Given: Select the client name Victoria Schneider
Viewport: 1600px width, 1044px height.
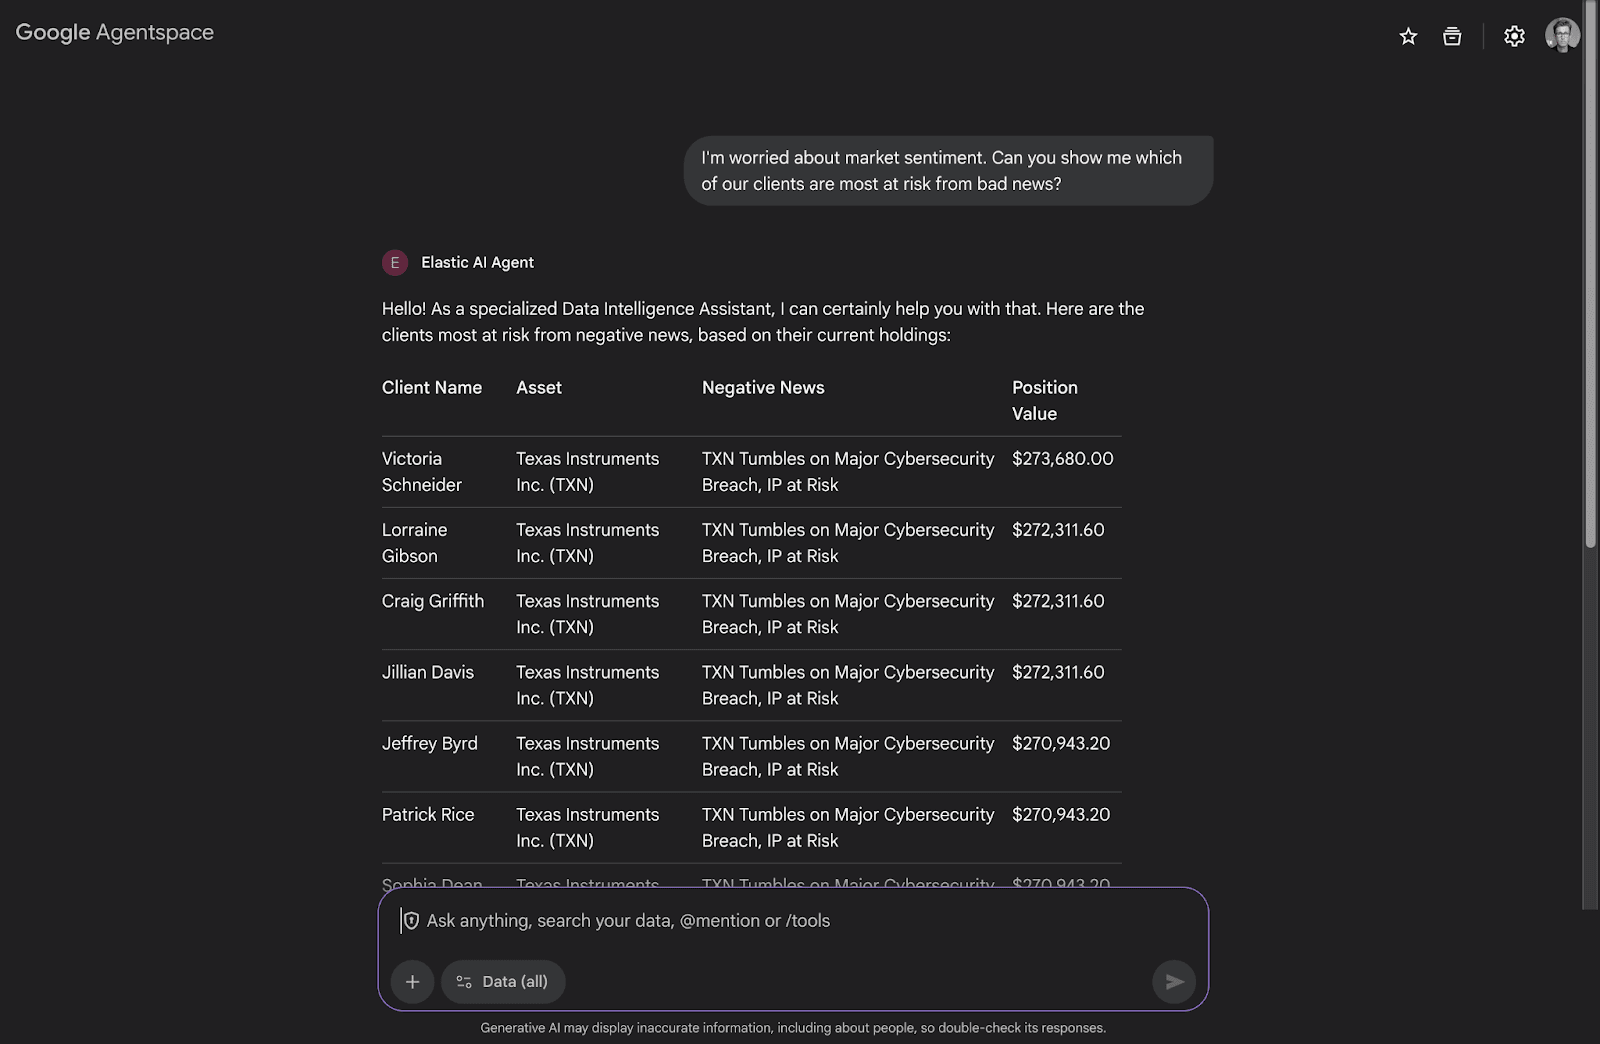Looking at the screenshot, I should click(x=421, y=471).
